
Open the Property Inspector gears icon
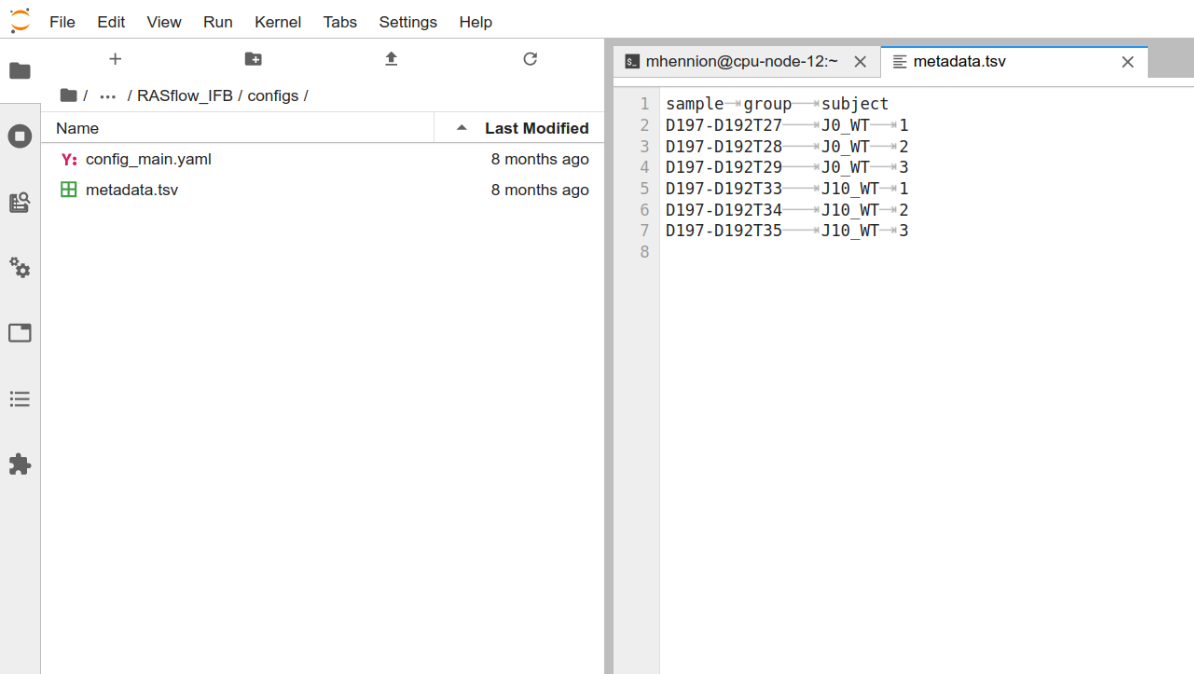pos(20,267)
